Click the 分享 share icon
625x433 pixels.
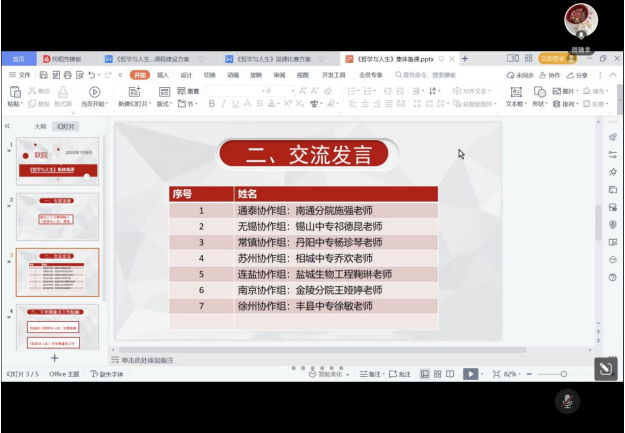[577, 75]
